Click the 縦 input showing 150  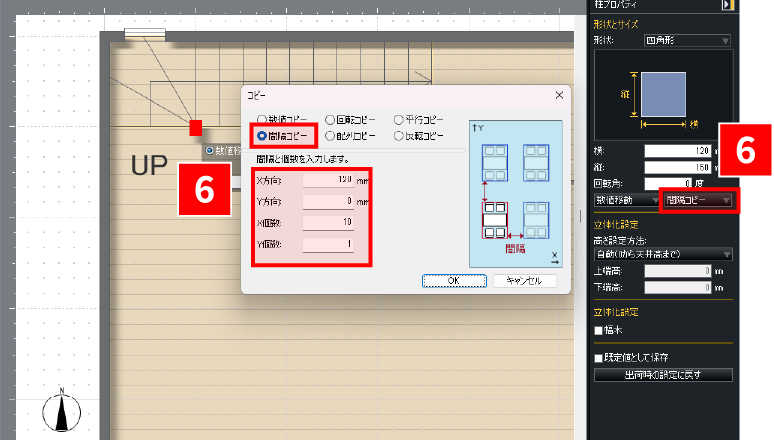pos(677,167)
